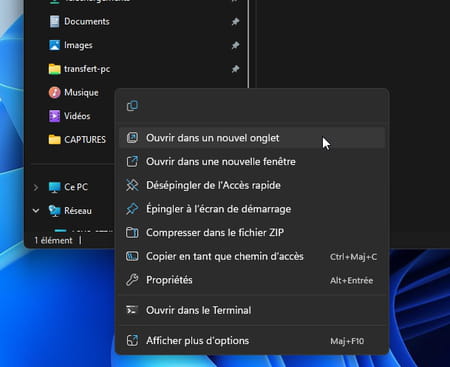Select Afficher plus d'options
The width and height of the screenshot is (450, 367).
252,340
